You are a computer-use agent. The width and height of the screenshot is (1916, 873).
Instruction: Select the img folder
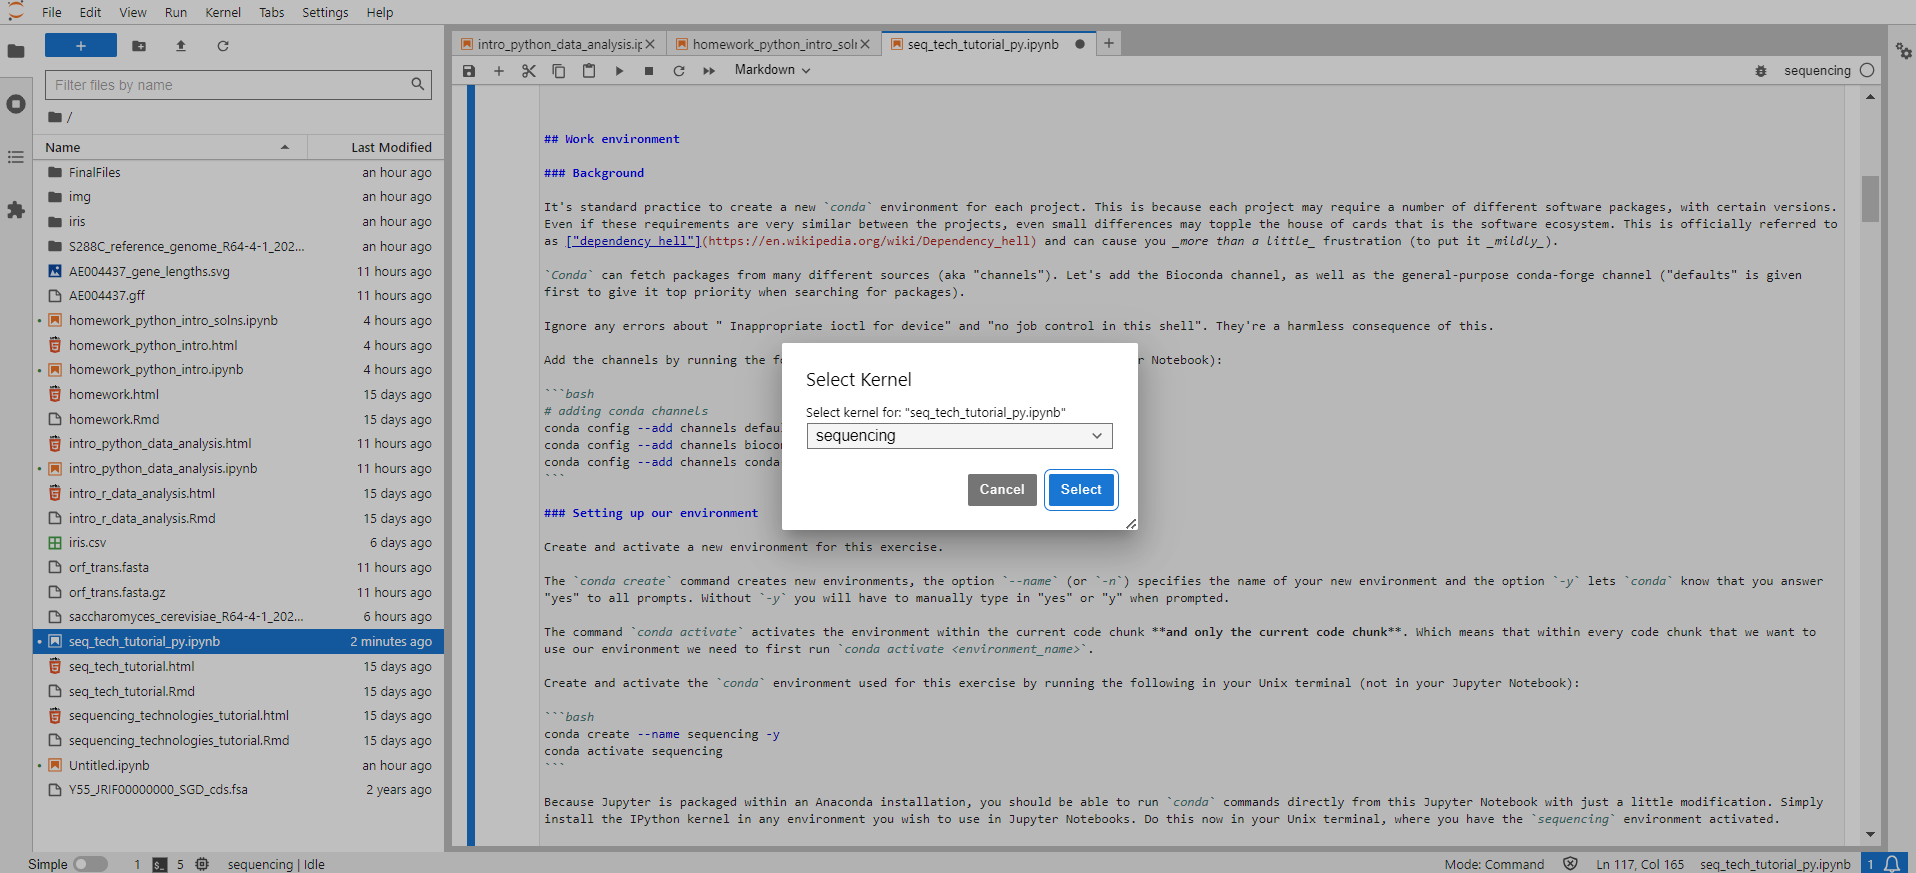tap(238, 197)
